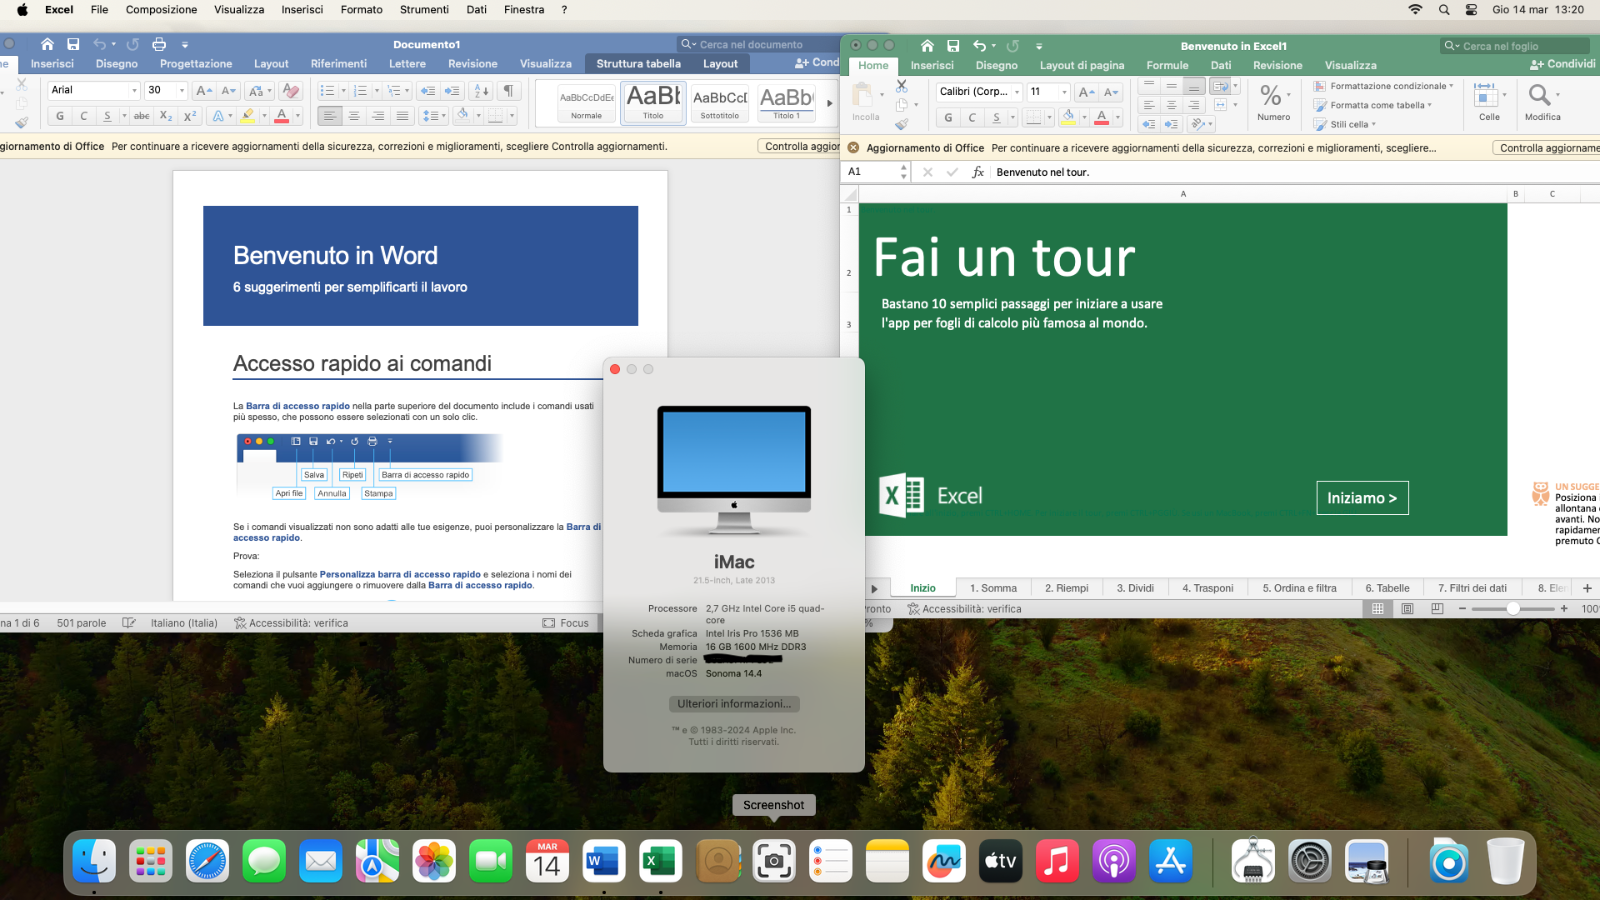Click Excel Undo arrow icon
Viewport: 1600px width, 900px height.
tap(979, 46)
